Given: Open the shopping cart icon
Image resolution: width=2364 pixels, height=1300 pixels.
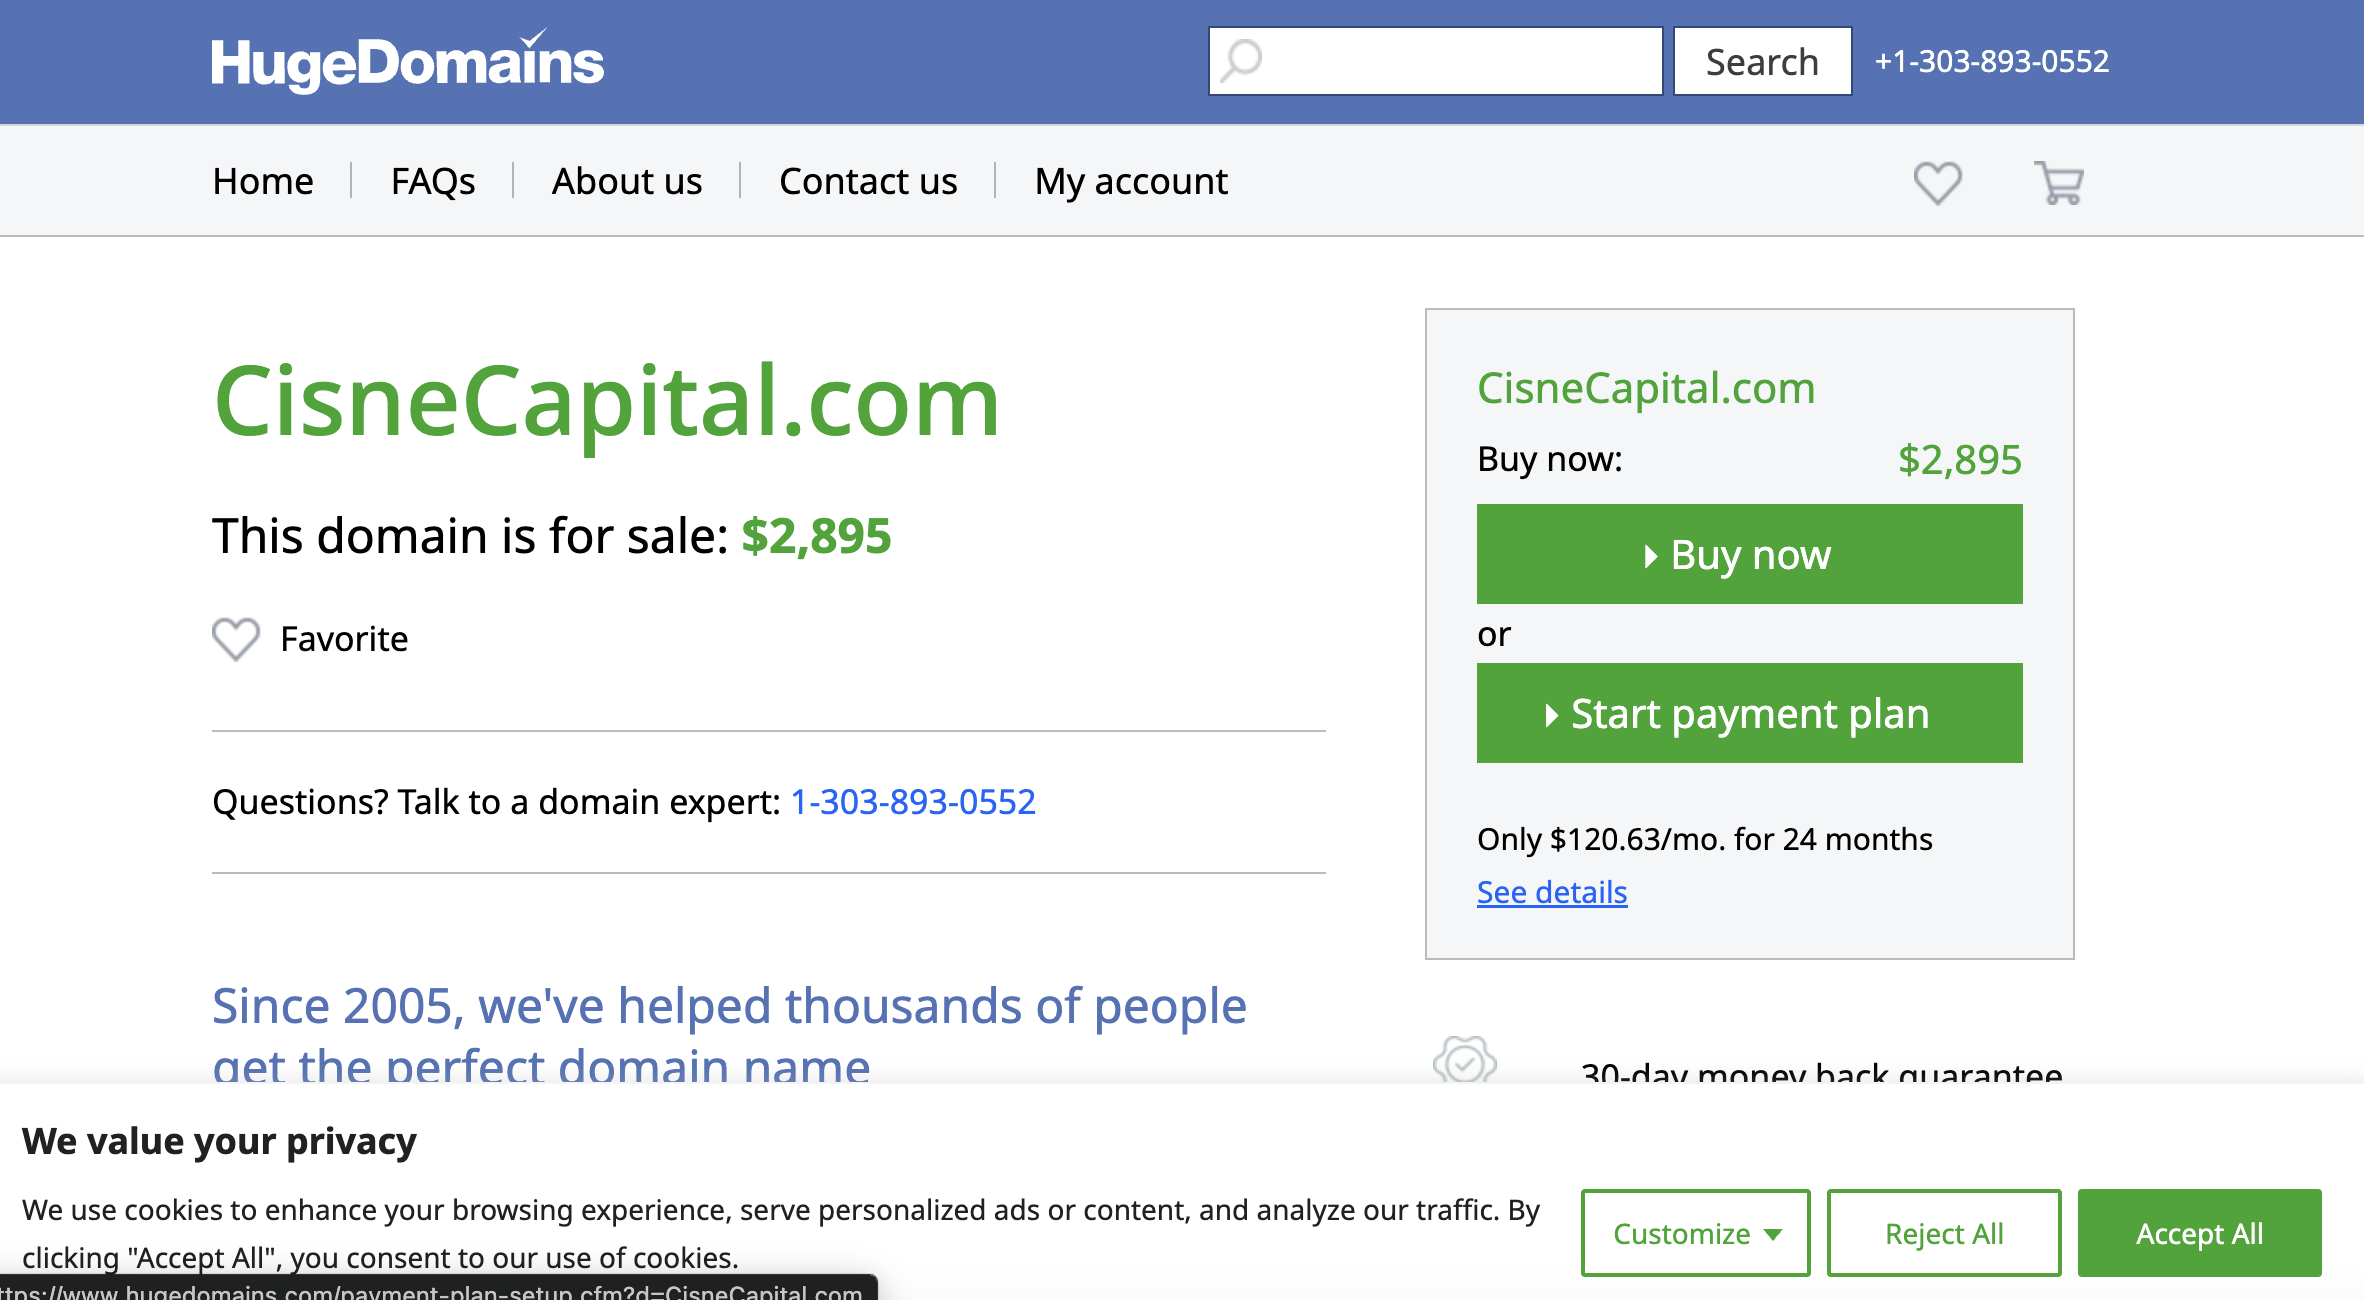Looking at the screenshot, I should point(2058,183).
